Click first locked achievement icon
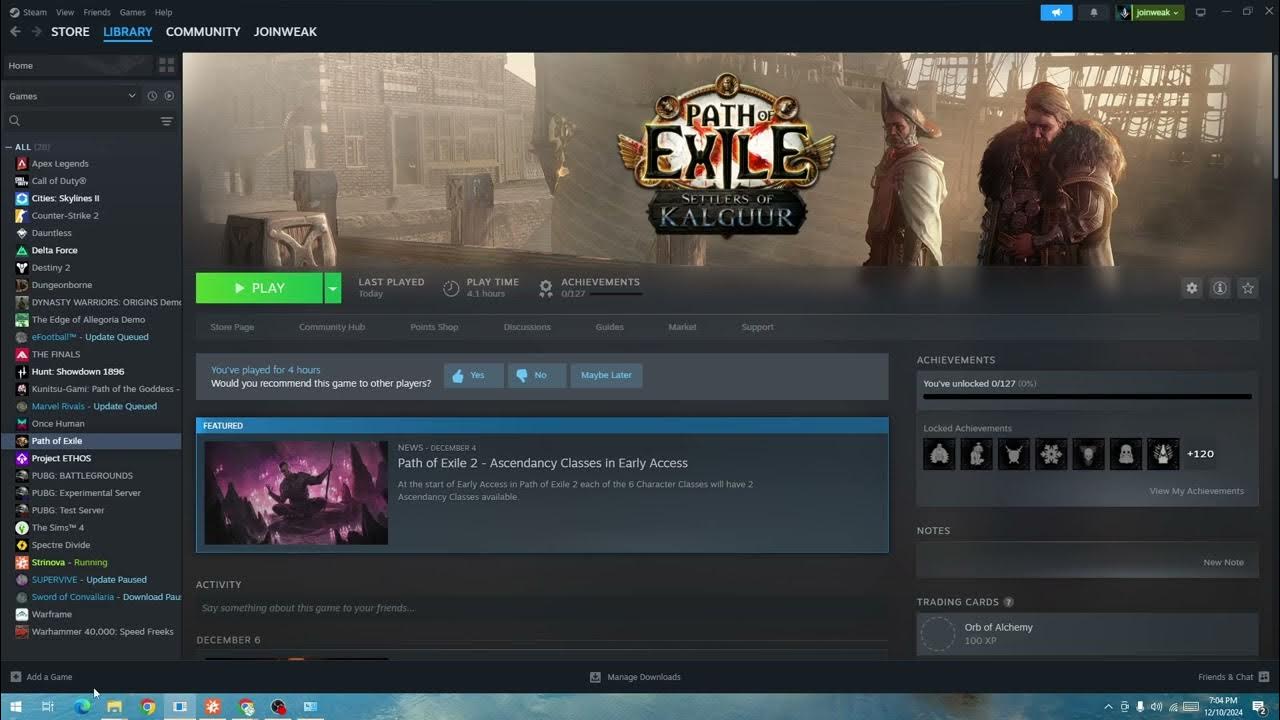Image resolution: width=1280 pixels, height=720 pixels. (939, 454)
